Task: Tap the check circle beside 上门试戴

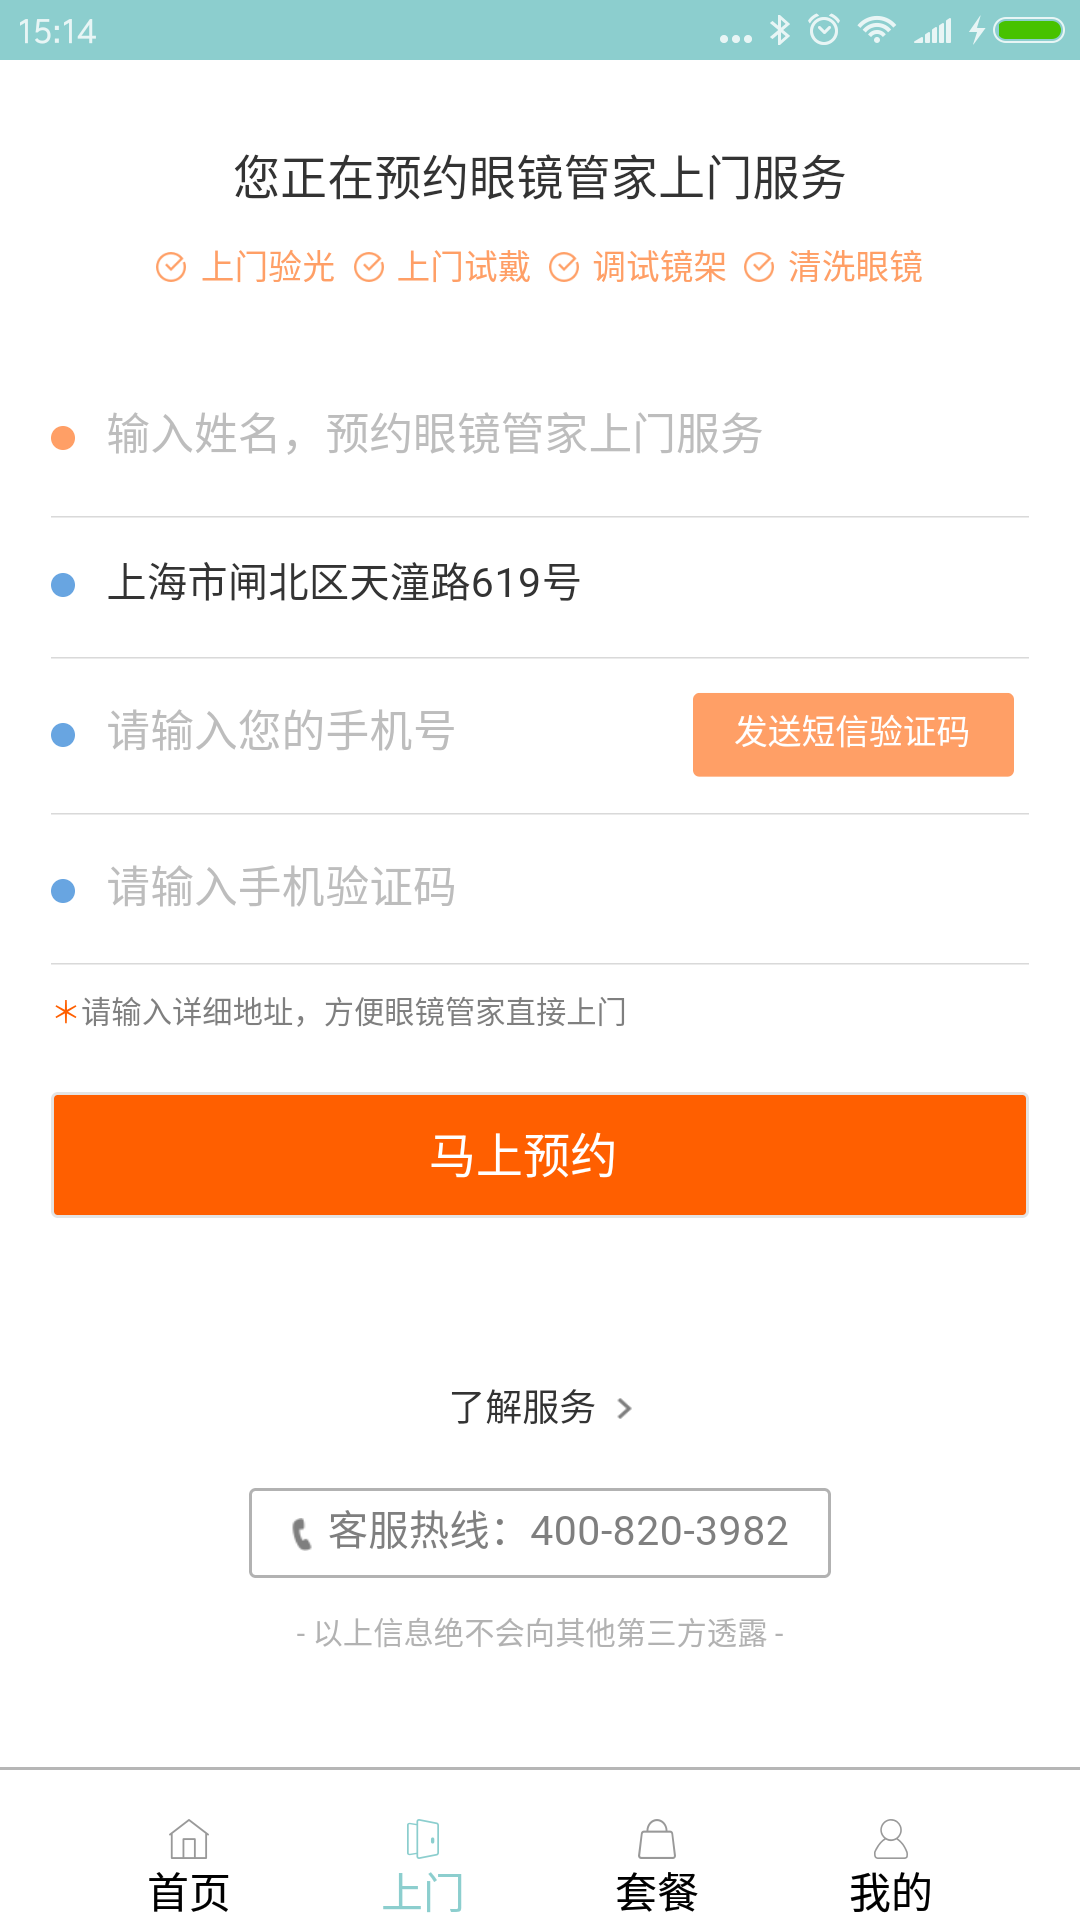Action: tap(369, 268)
